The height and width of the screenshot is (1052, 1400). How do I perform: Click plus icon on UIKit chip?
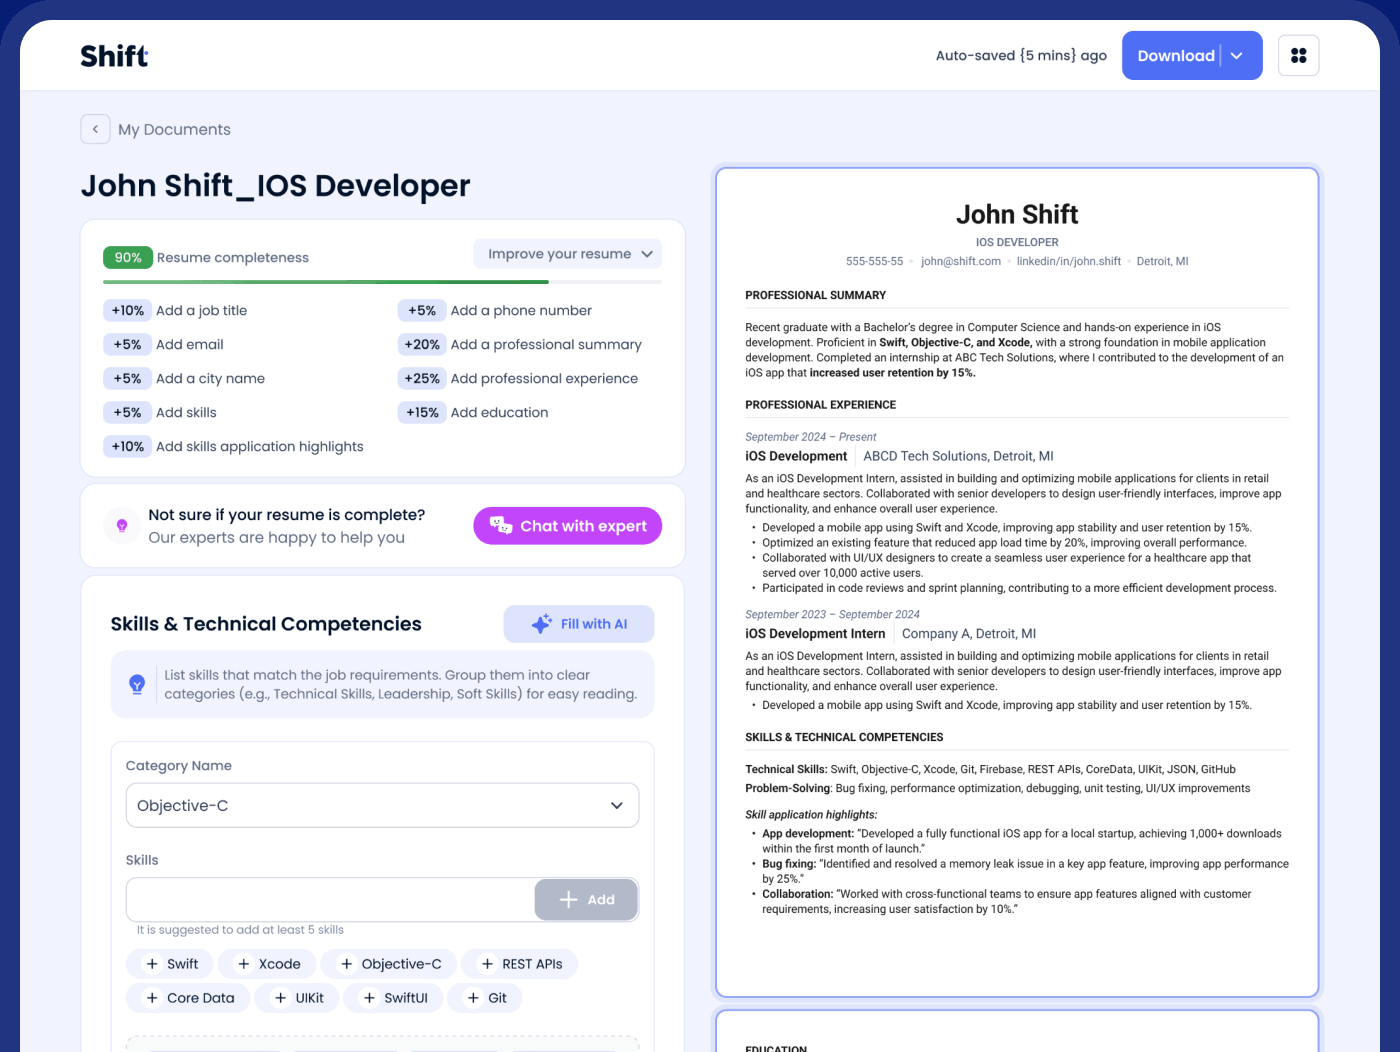coord(281,998)
